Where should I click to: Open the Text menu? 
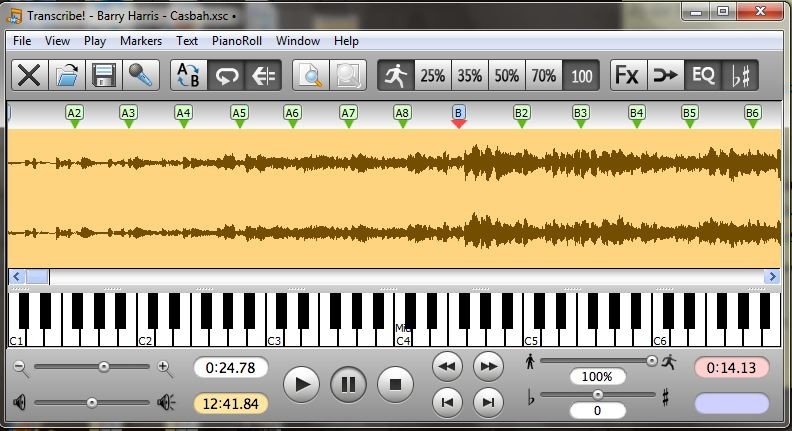[187, 41]
